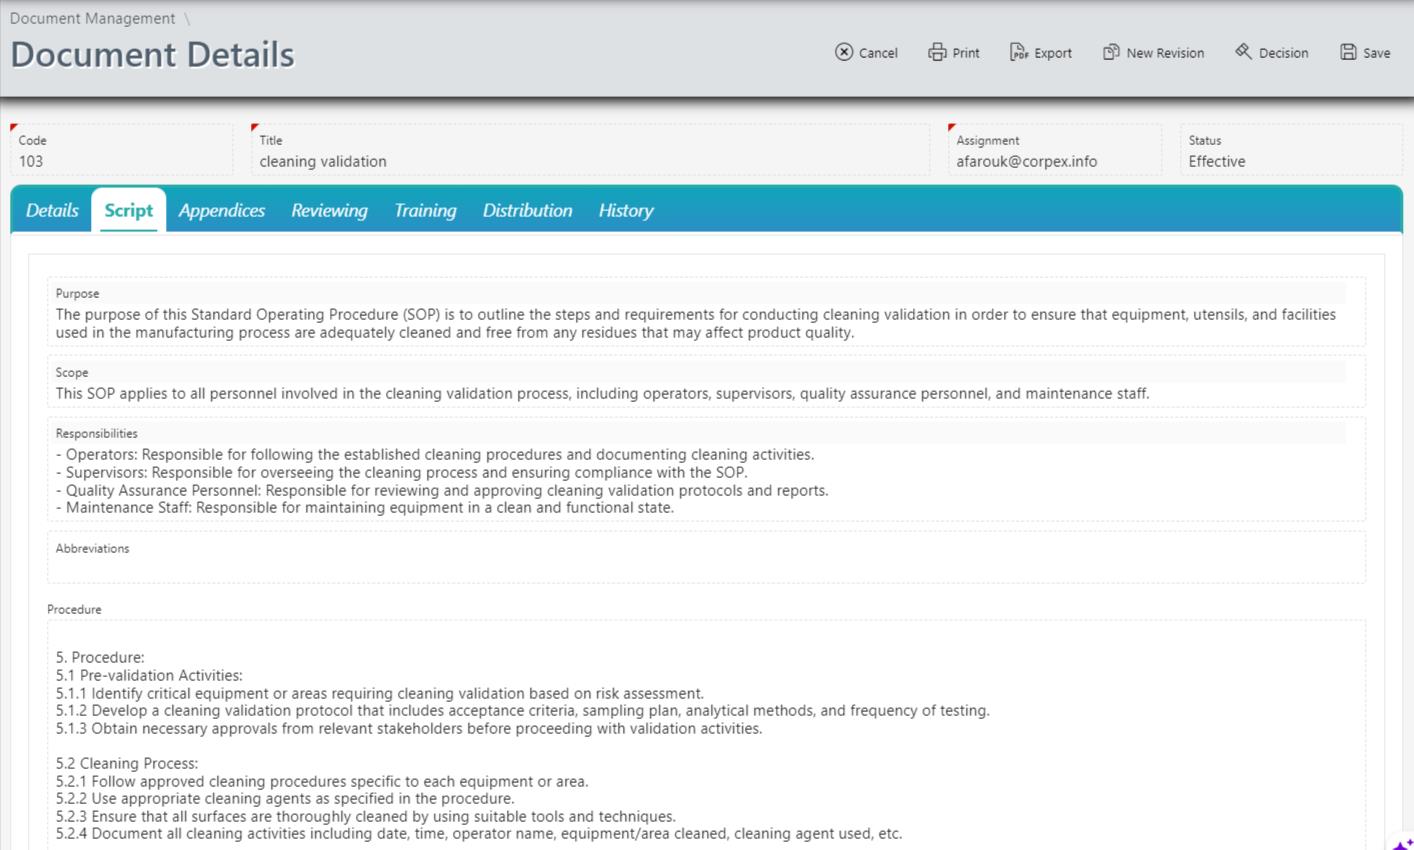Click the Print button label
1414x850 pixels.
pos(966,53)
